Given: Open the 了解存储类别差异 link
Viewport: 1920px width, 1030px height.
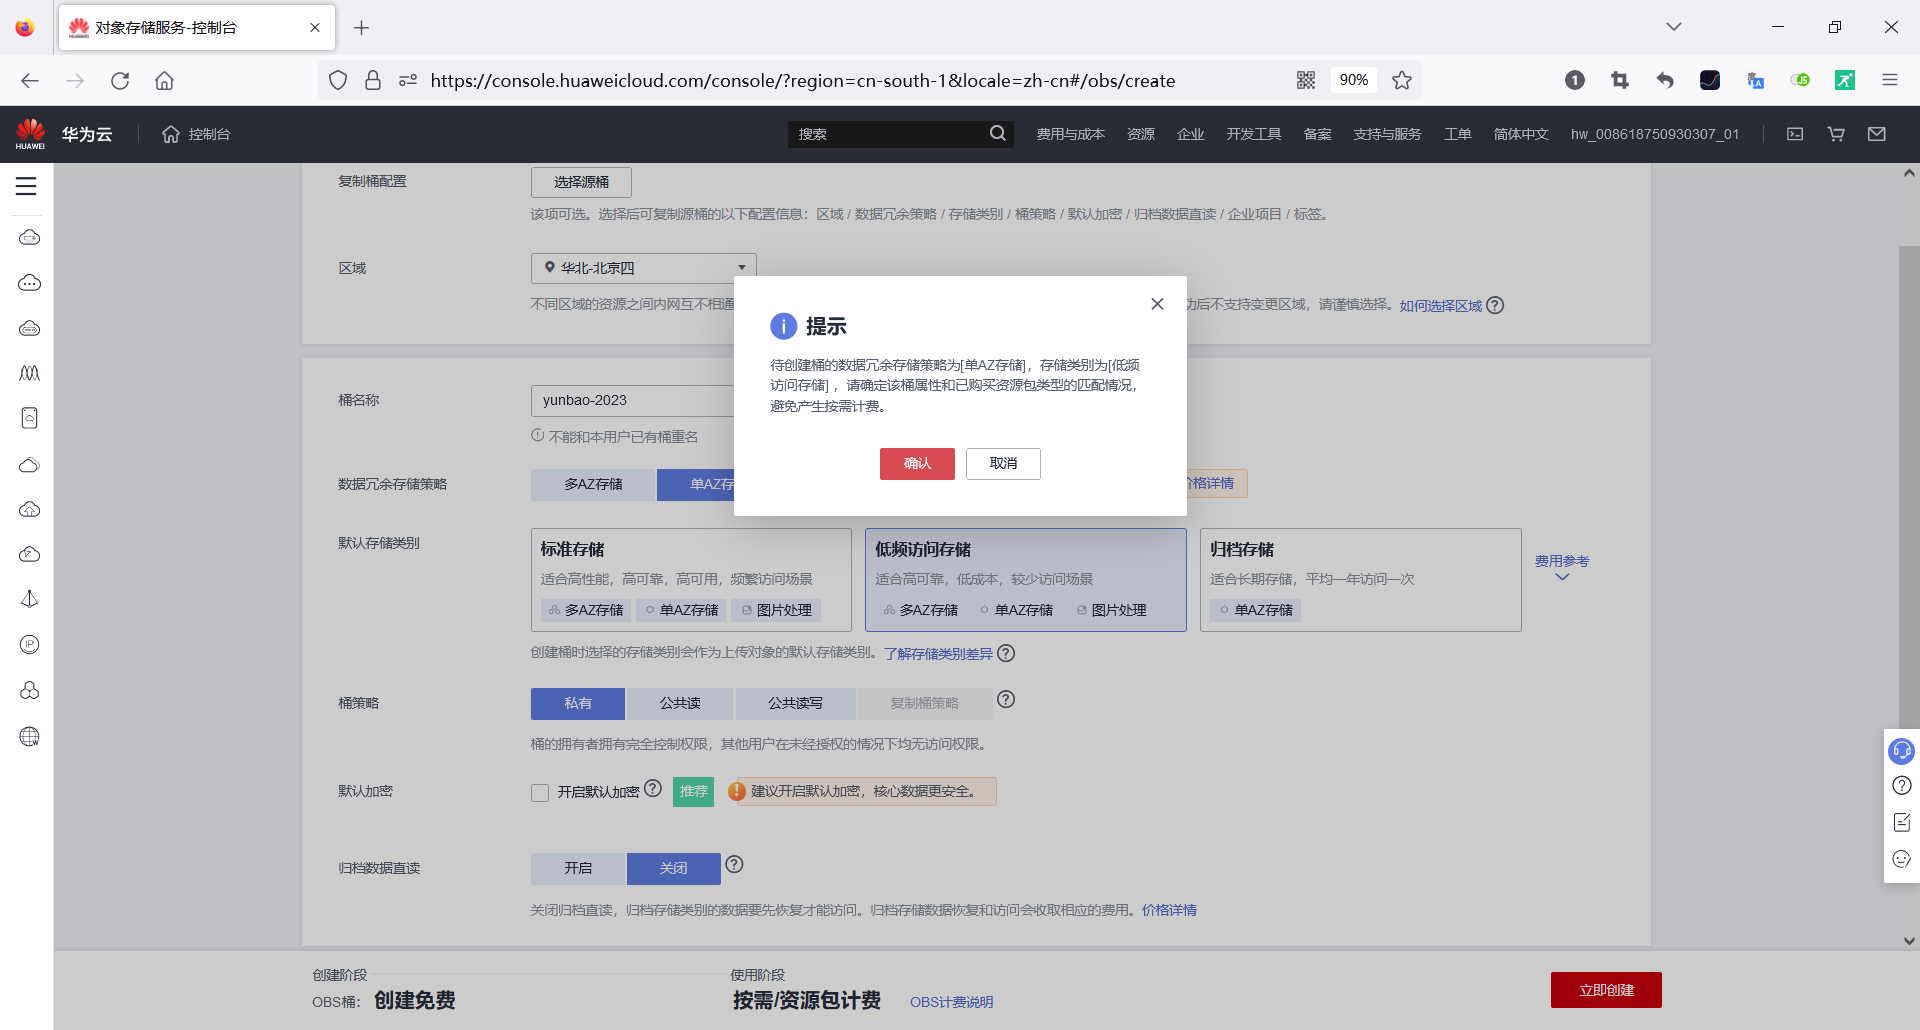Looking at the screenshot, I should [938, 654].
